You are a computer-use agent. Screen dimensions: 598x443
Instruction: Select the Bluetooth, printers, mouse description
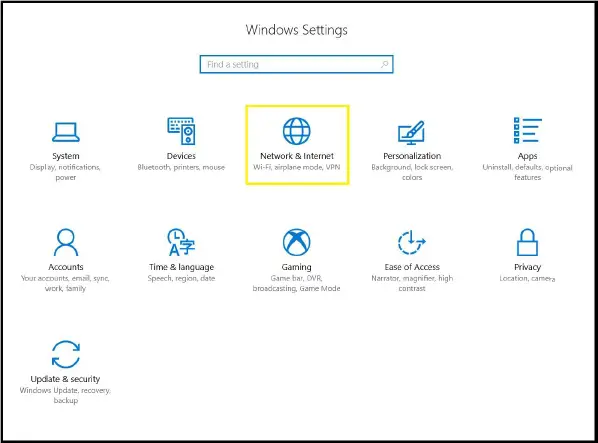click(x=181, y=167)
